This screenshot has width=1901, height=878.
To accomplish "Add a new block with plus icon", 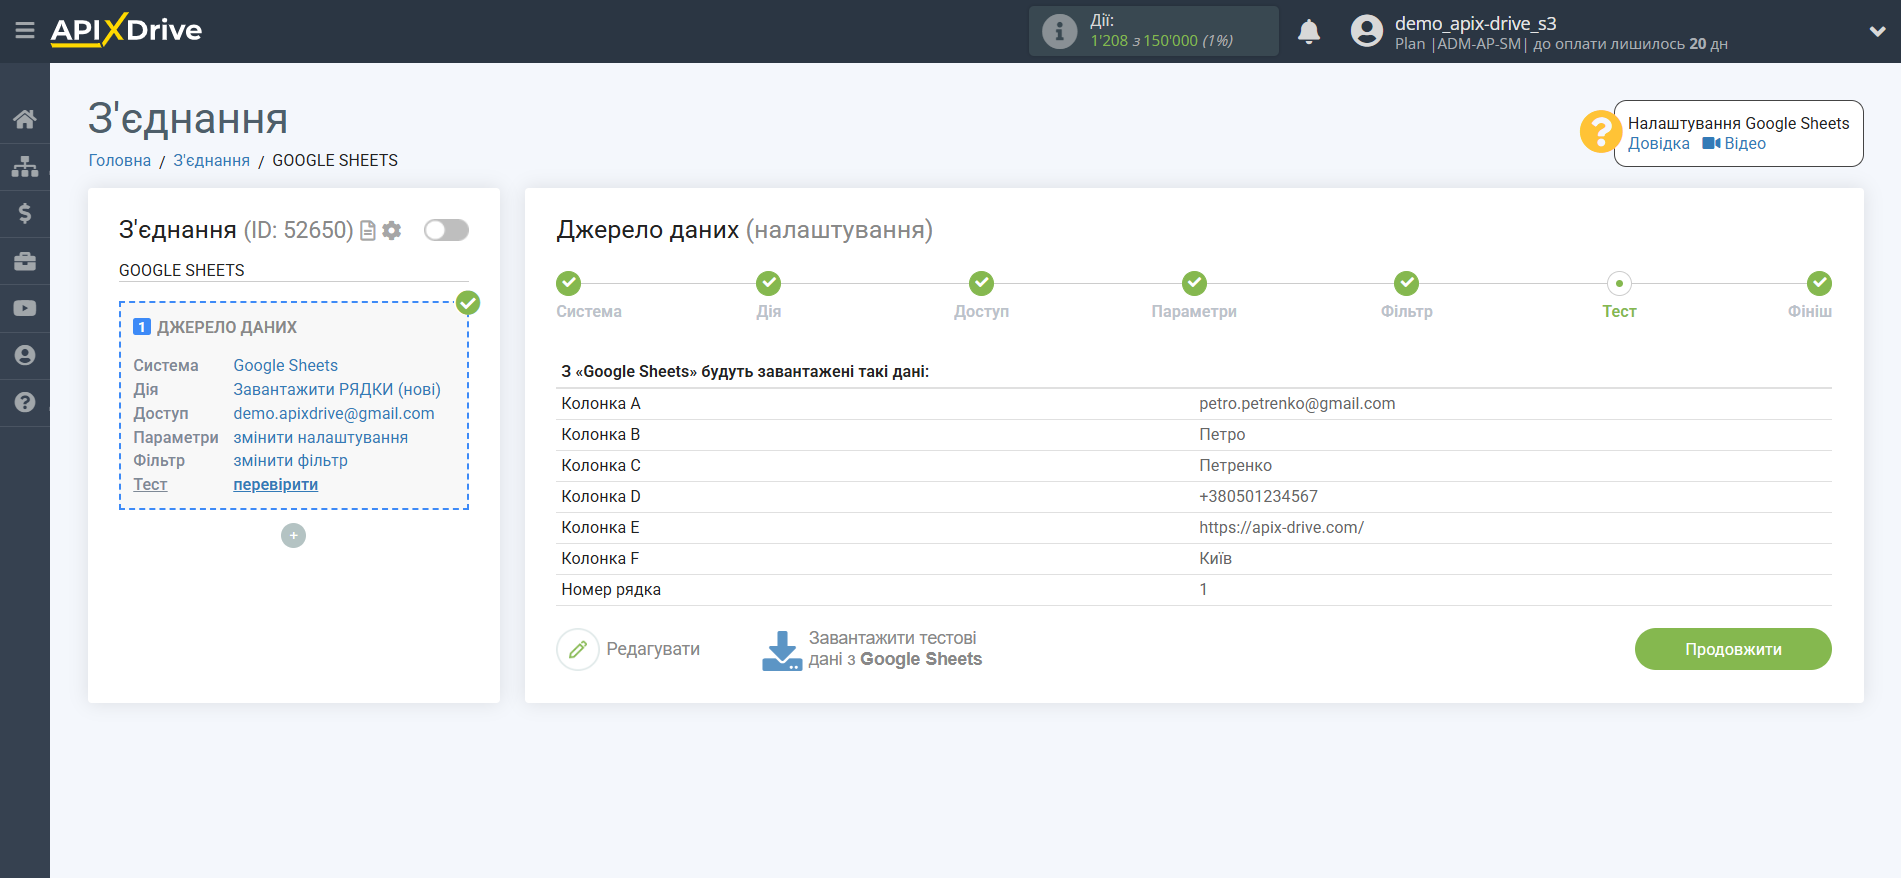I will pyautogui.click(x=293, y=536).
